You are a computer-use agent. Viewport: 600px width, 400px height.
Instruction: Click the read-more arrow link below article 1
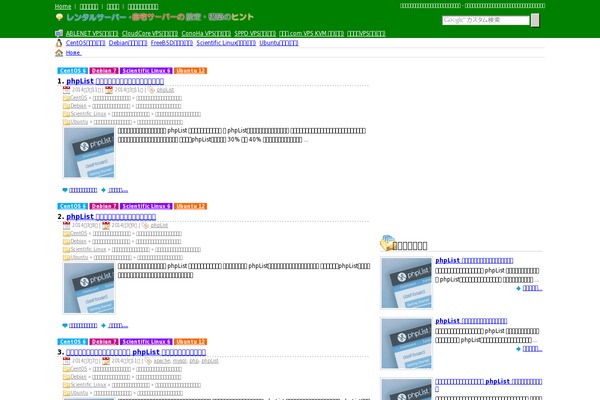click(118, 190)
